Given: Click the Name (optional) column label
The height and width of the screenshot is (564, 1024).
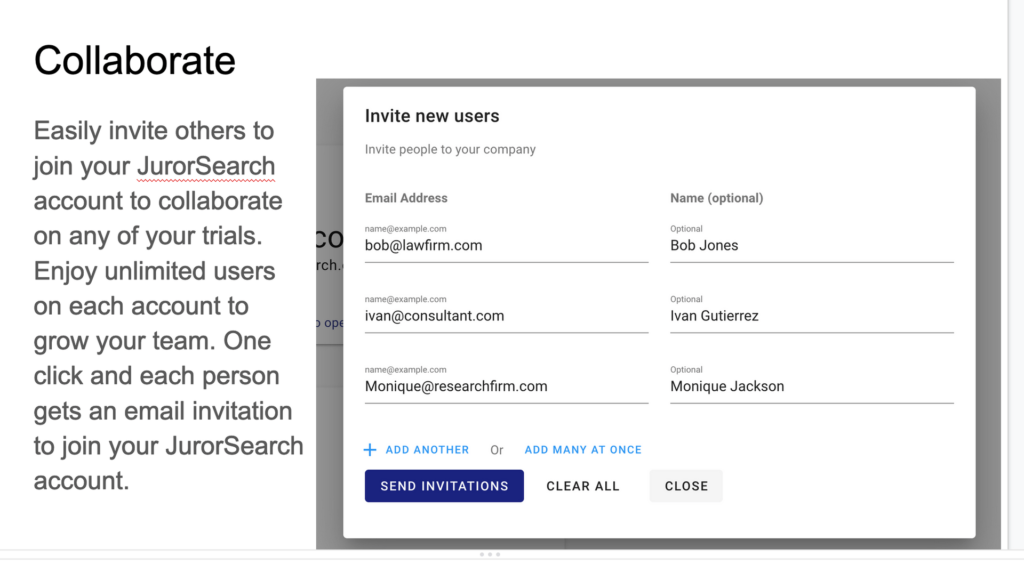Looking at the screenshot, I should click(x=716, y=198).
